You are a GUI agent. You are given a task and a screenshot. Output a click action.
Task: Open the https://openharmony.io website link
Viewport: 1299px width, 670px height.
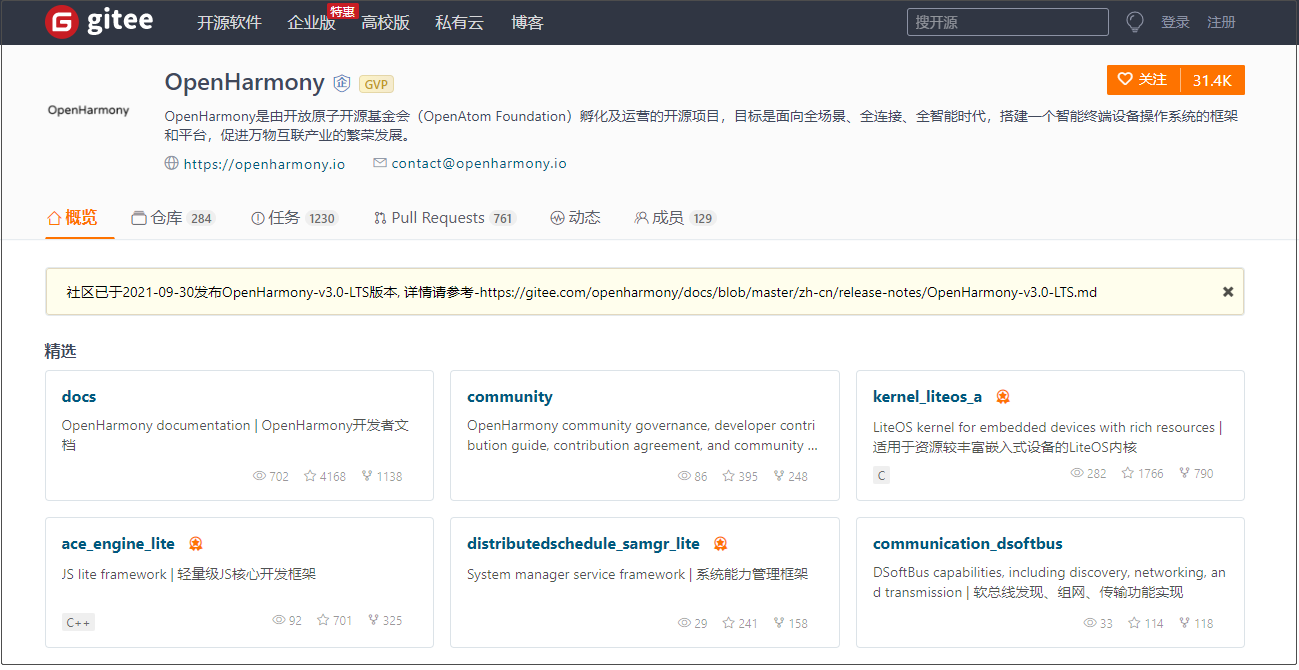[x=264, y=164]
